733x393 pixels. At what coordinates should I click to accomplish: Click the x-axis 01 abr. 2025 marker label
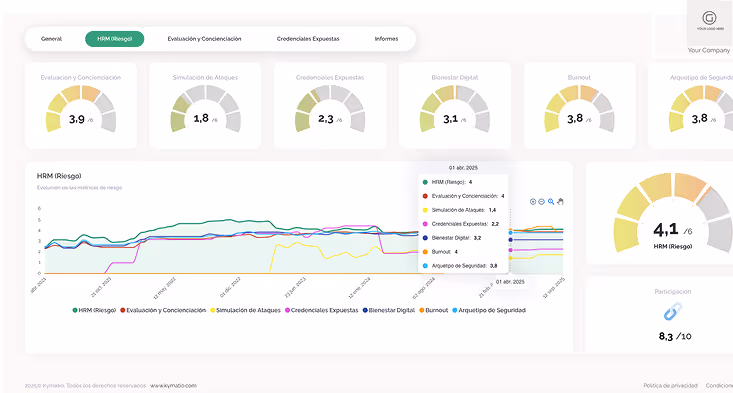[510, 282]
